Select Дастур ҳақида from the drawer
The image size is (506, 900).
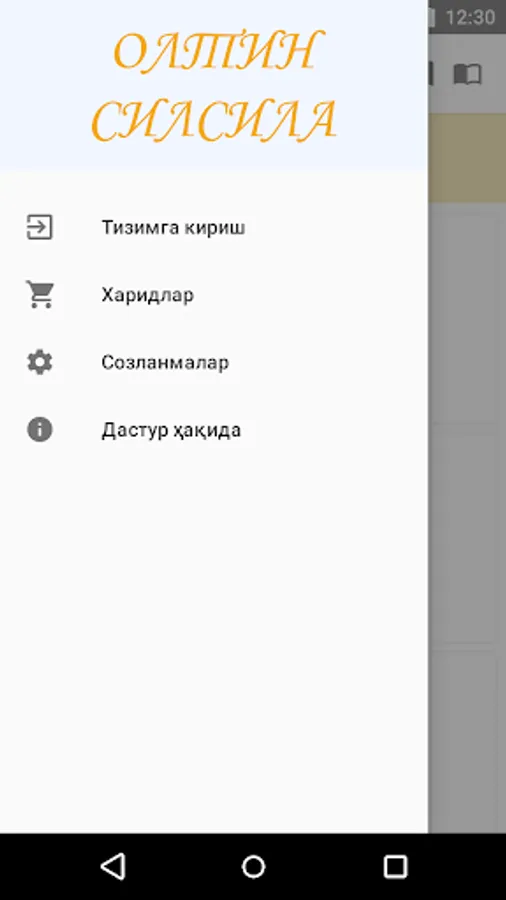point(214,430)
